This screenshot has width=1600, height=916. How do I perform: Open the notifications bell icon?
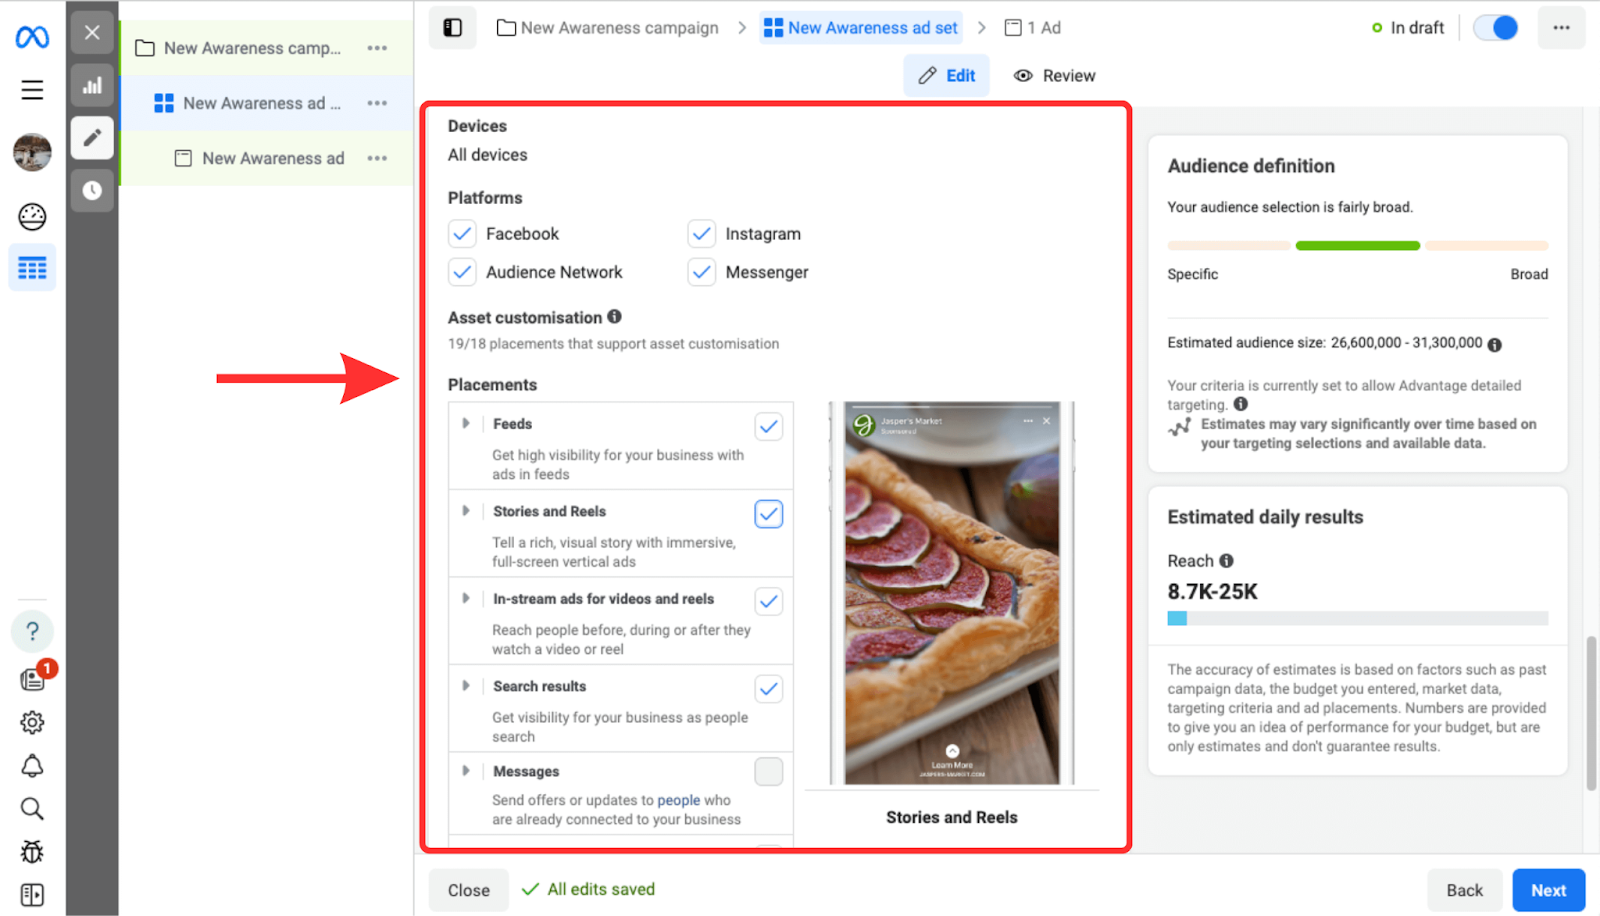32,766
